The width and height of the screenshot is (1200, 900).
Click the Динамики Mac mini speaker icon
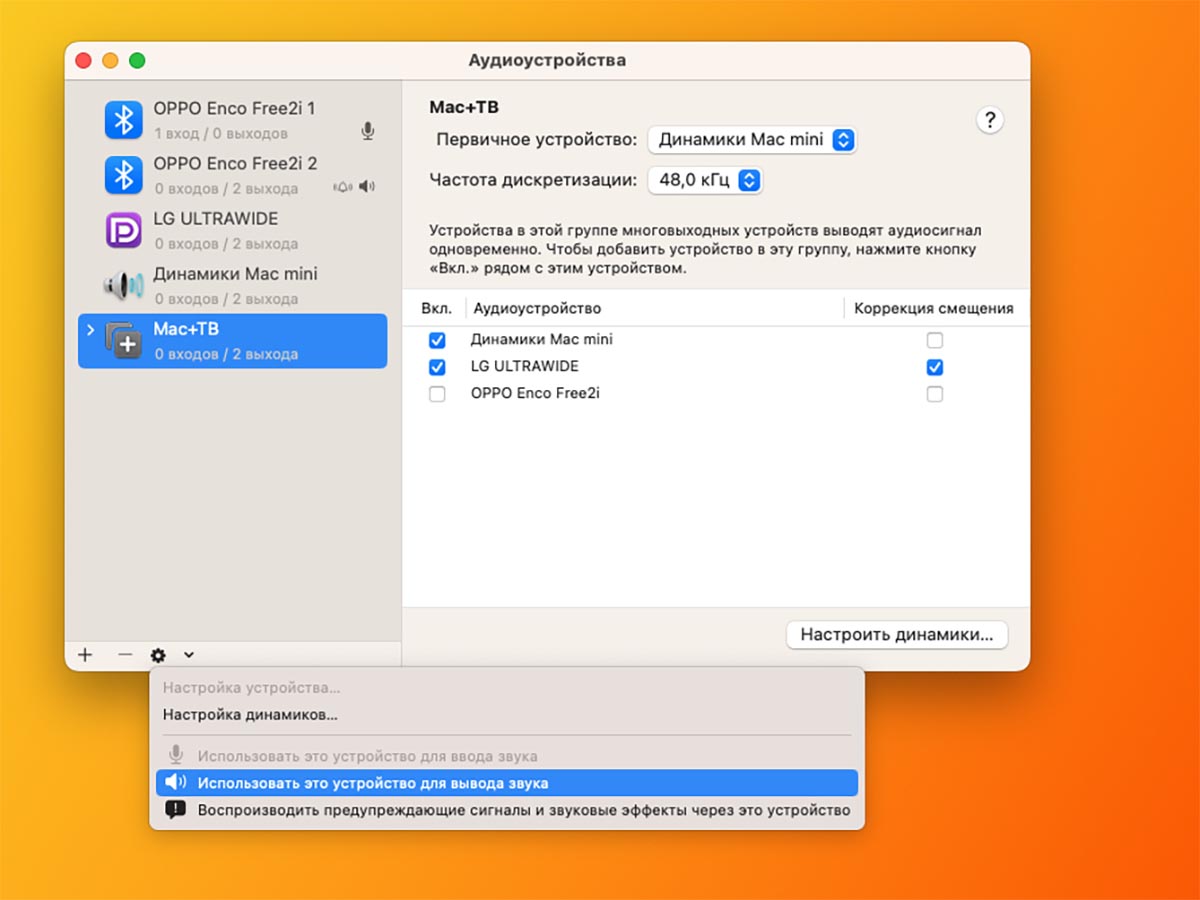point(124,286)
